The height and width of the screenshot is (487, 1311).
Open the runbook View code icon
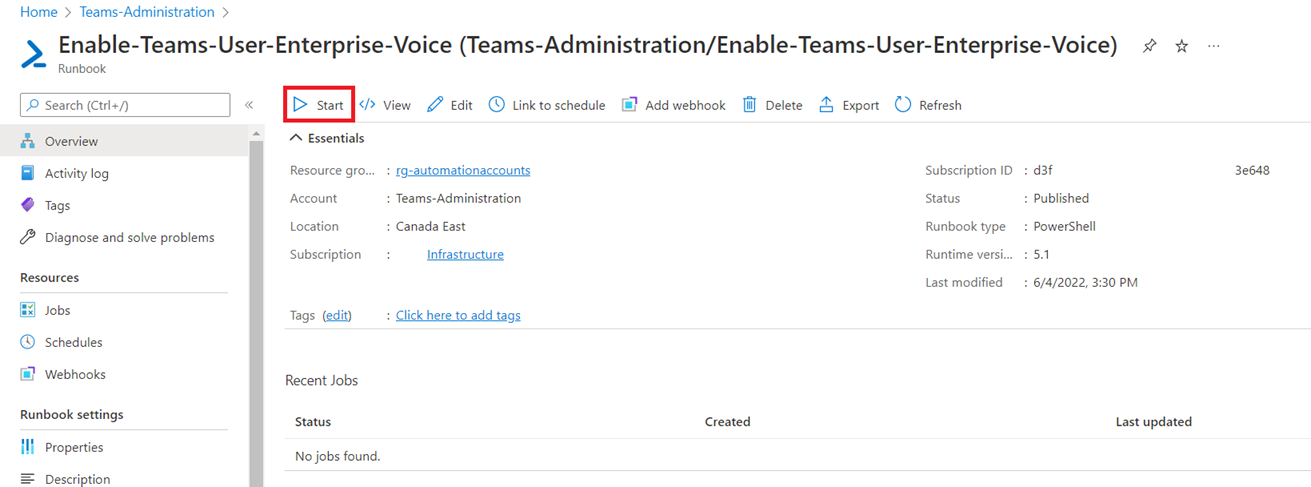point(368,105)
